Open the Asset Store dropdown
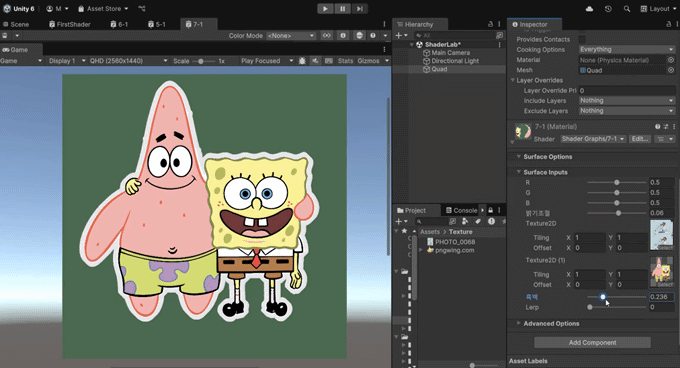The width and height of the screenshot is (680, 368). point(103,9)
